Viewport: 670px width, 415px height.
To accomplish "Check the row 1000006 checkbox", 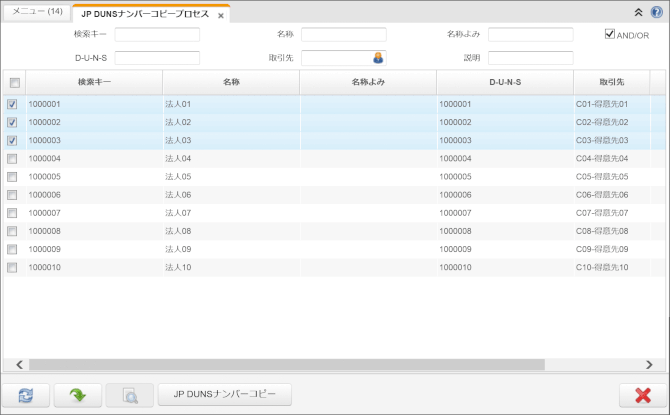I will point(12,195).
